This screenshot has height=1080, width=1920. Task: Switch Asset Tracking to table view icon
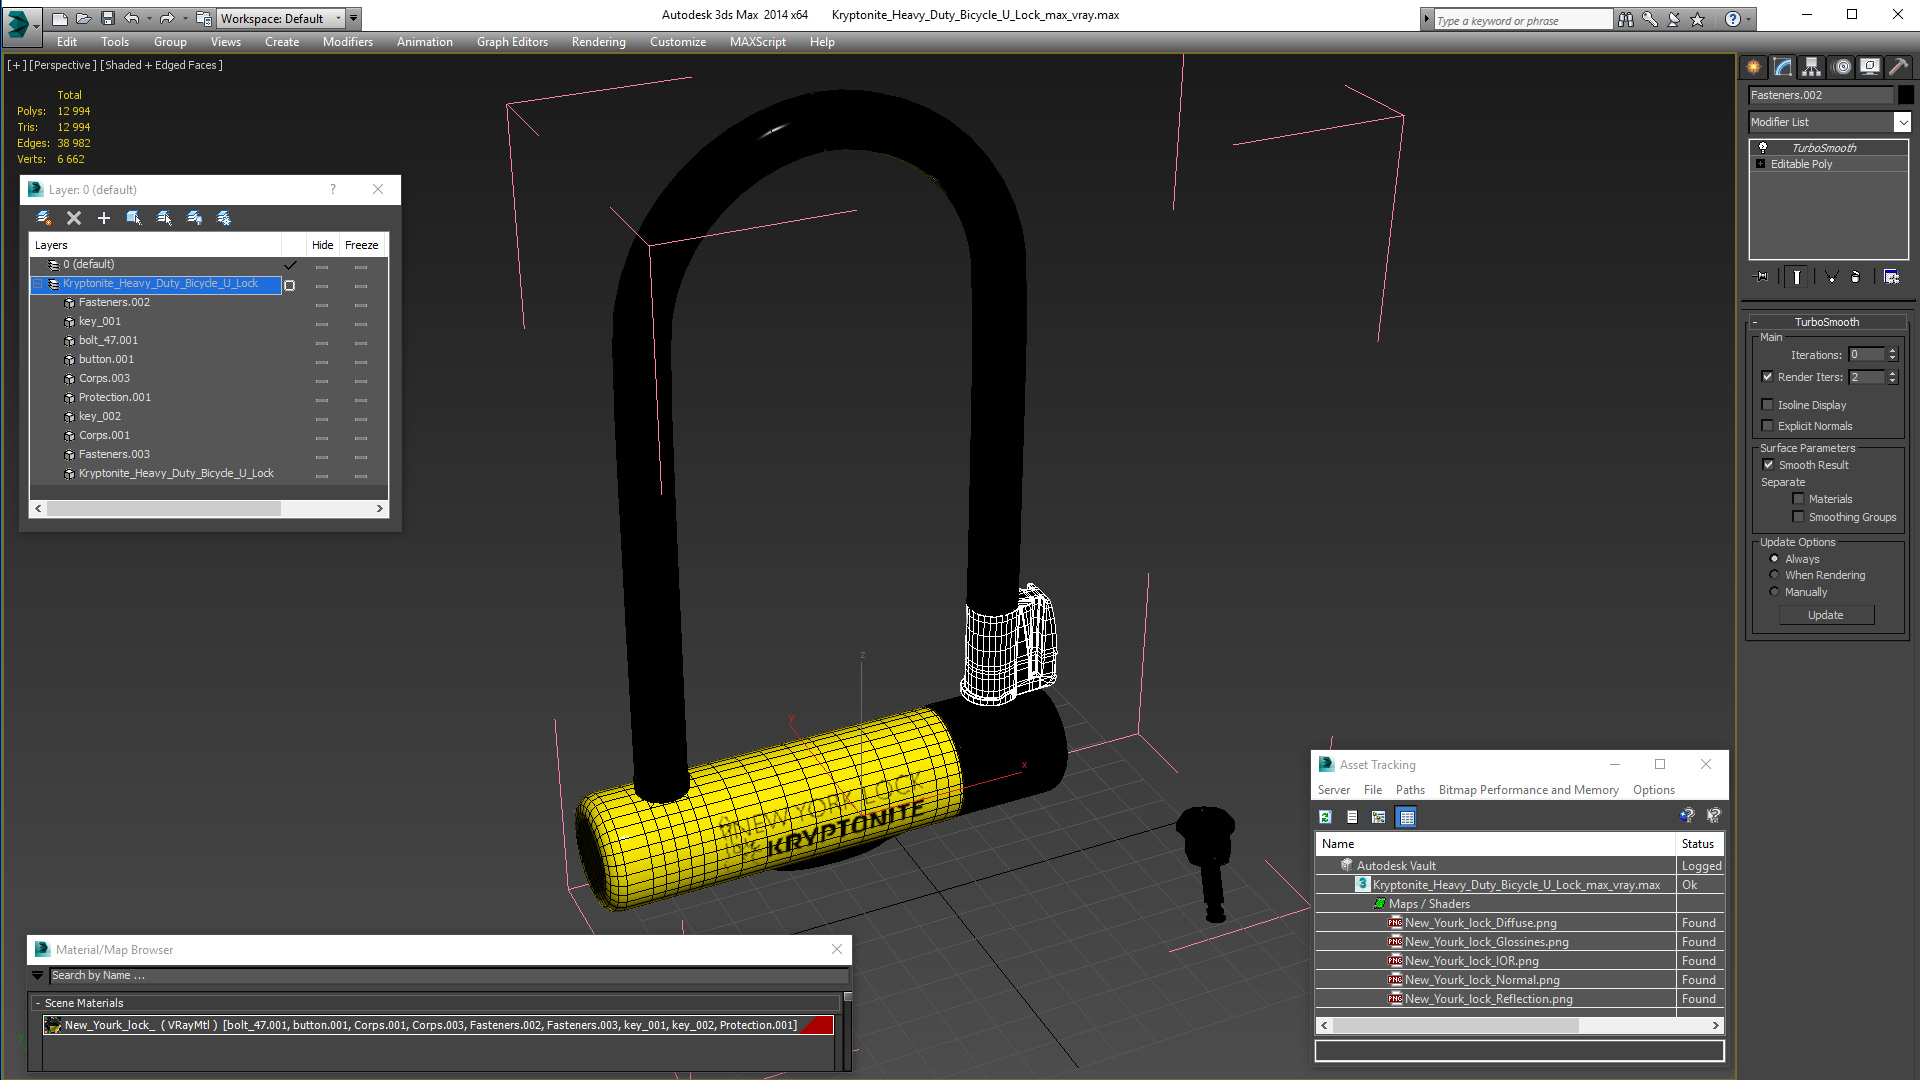pos(1407,817)
